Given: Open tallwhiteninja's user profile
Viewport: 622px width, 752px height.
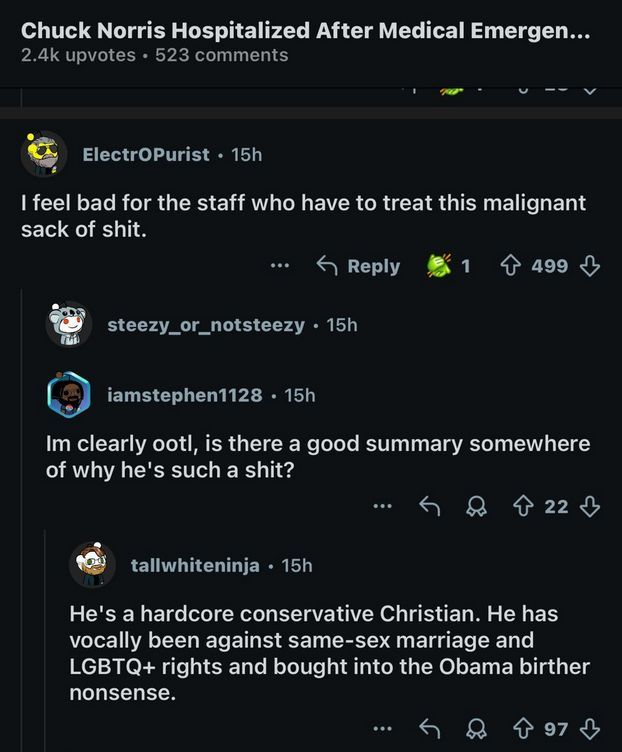Looking at the screenshot, I should pyautogui.click(x=195, y=566).
